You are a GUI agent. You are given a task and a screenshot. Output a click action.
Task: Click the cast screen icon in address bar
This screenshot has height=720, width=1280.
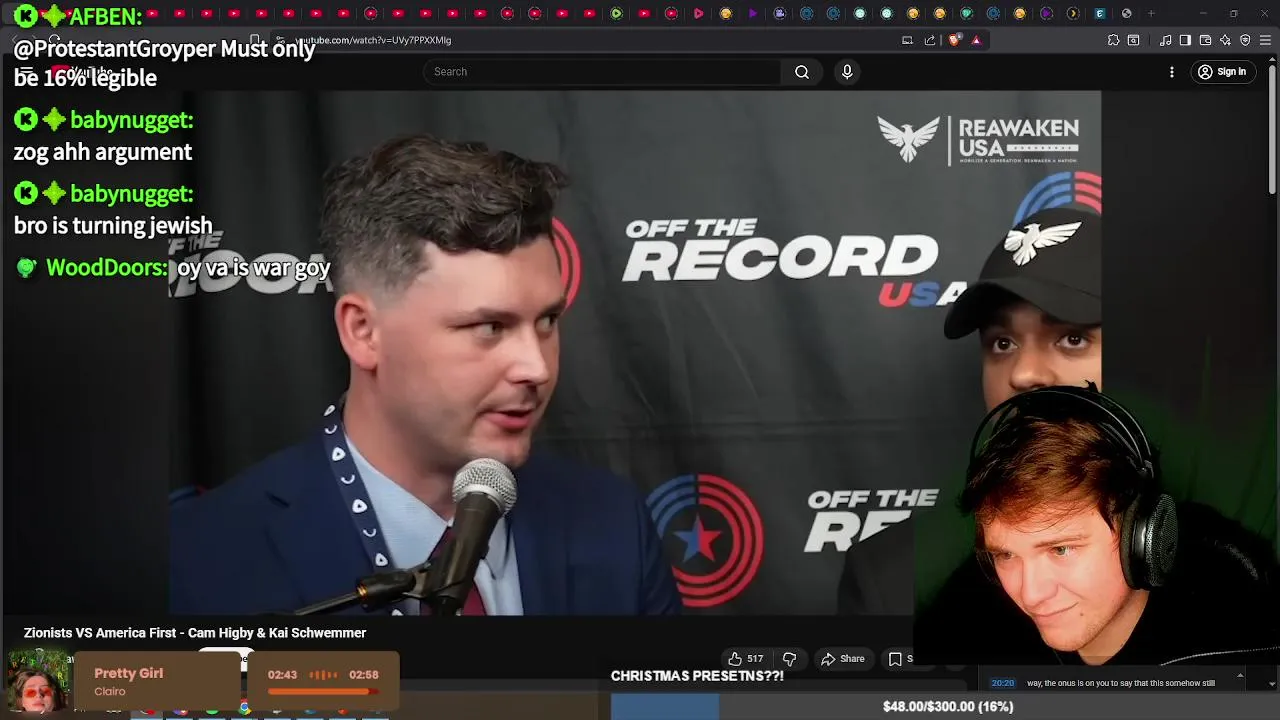pyautogui.click(x=907, y=40)
